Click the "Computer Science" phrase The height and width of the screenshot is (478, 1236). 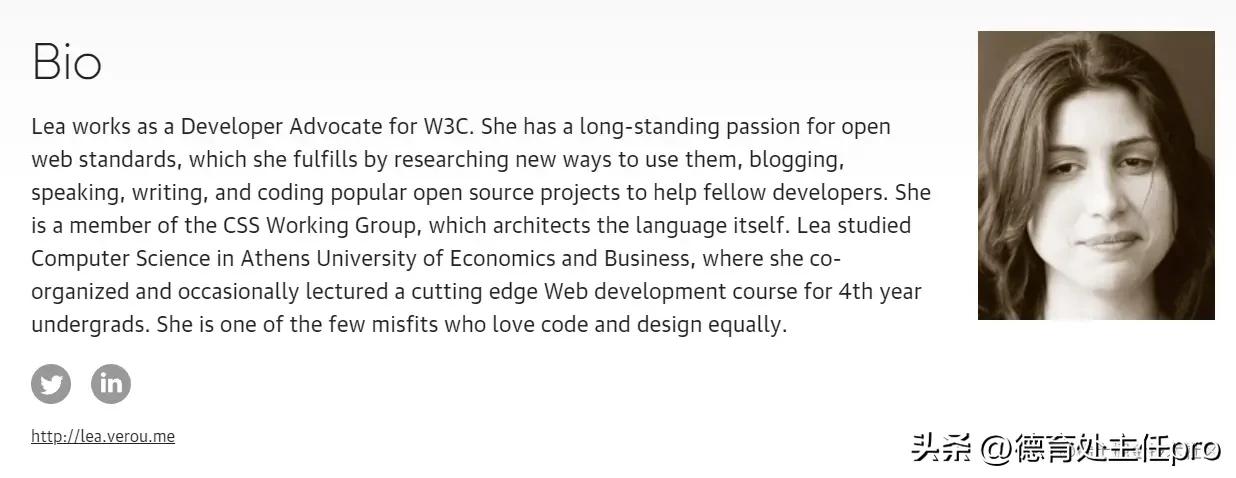[x=120, y=259]
